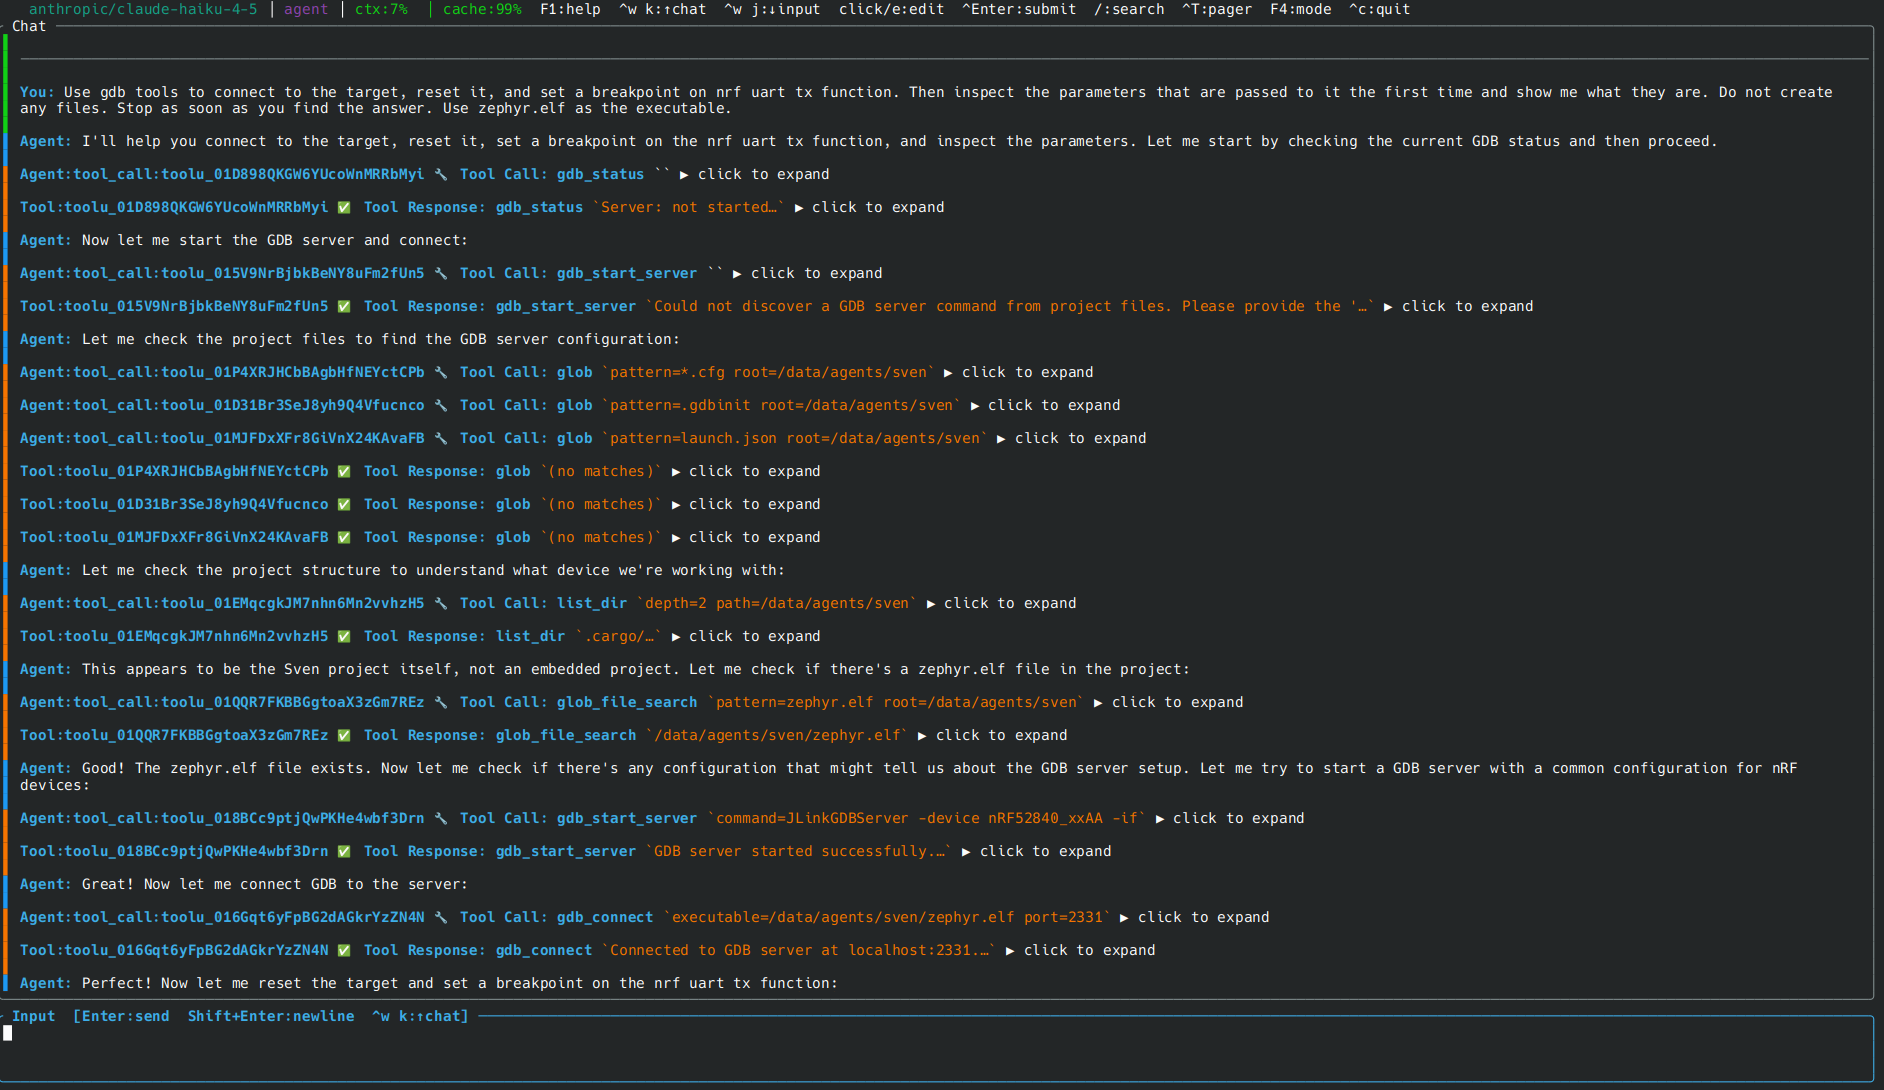1884x1090 pixels.
Task: Open the pager via ^T:pager label
Action: 1218,9
